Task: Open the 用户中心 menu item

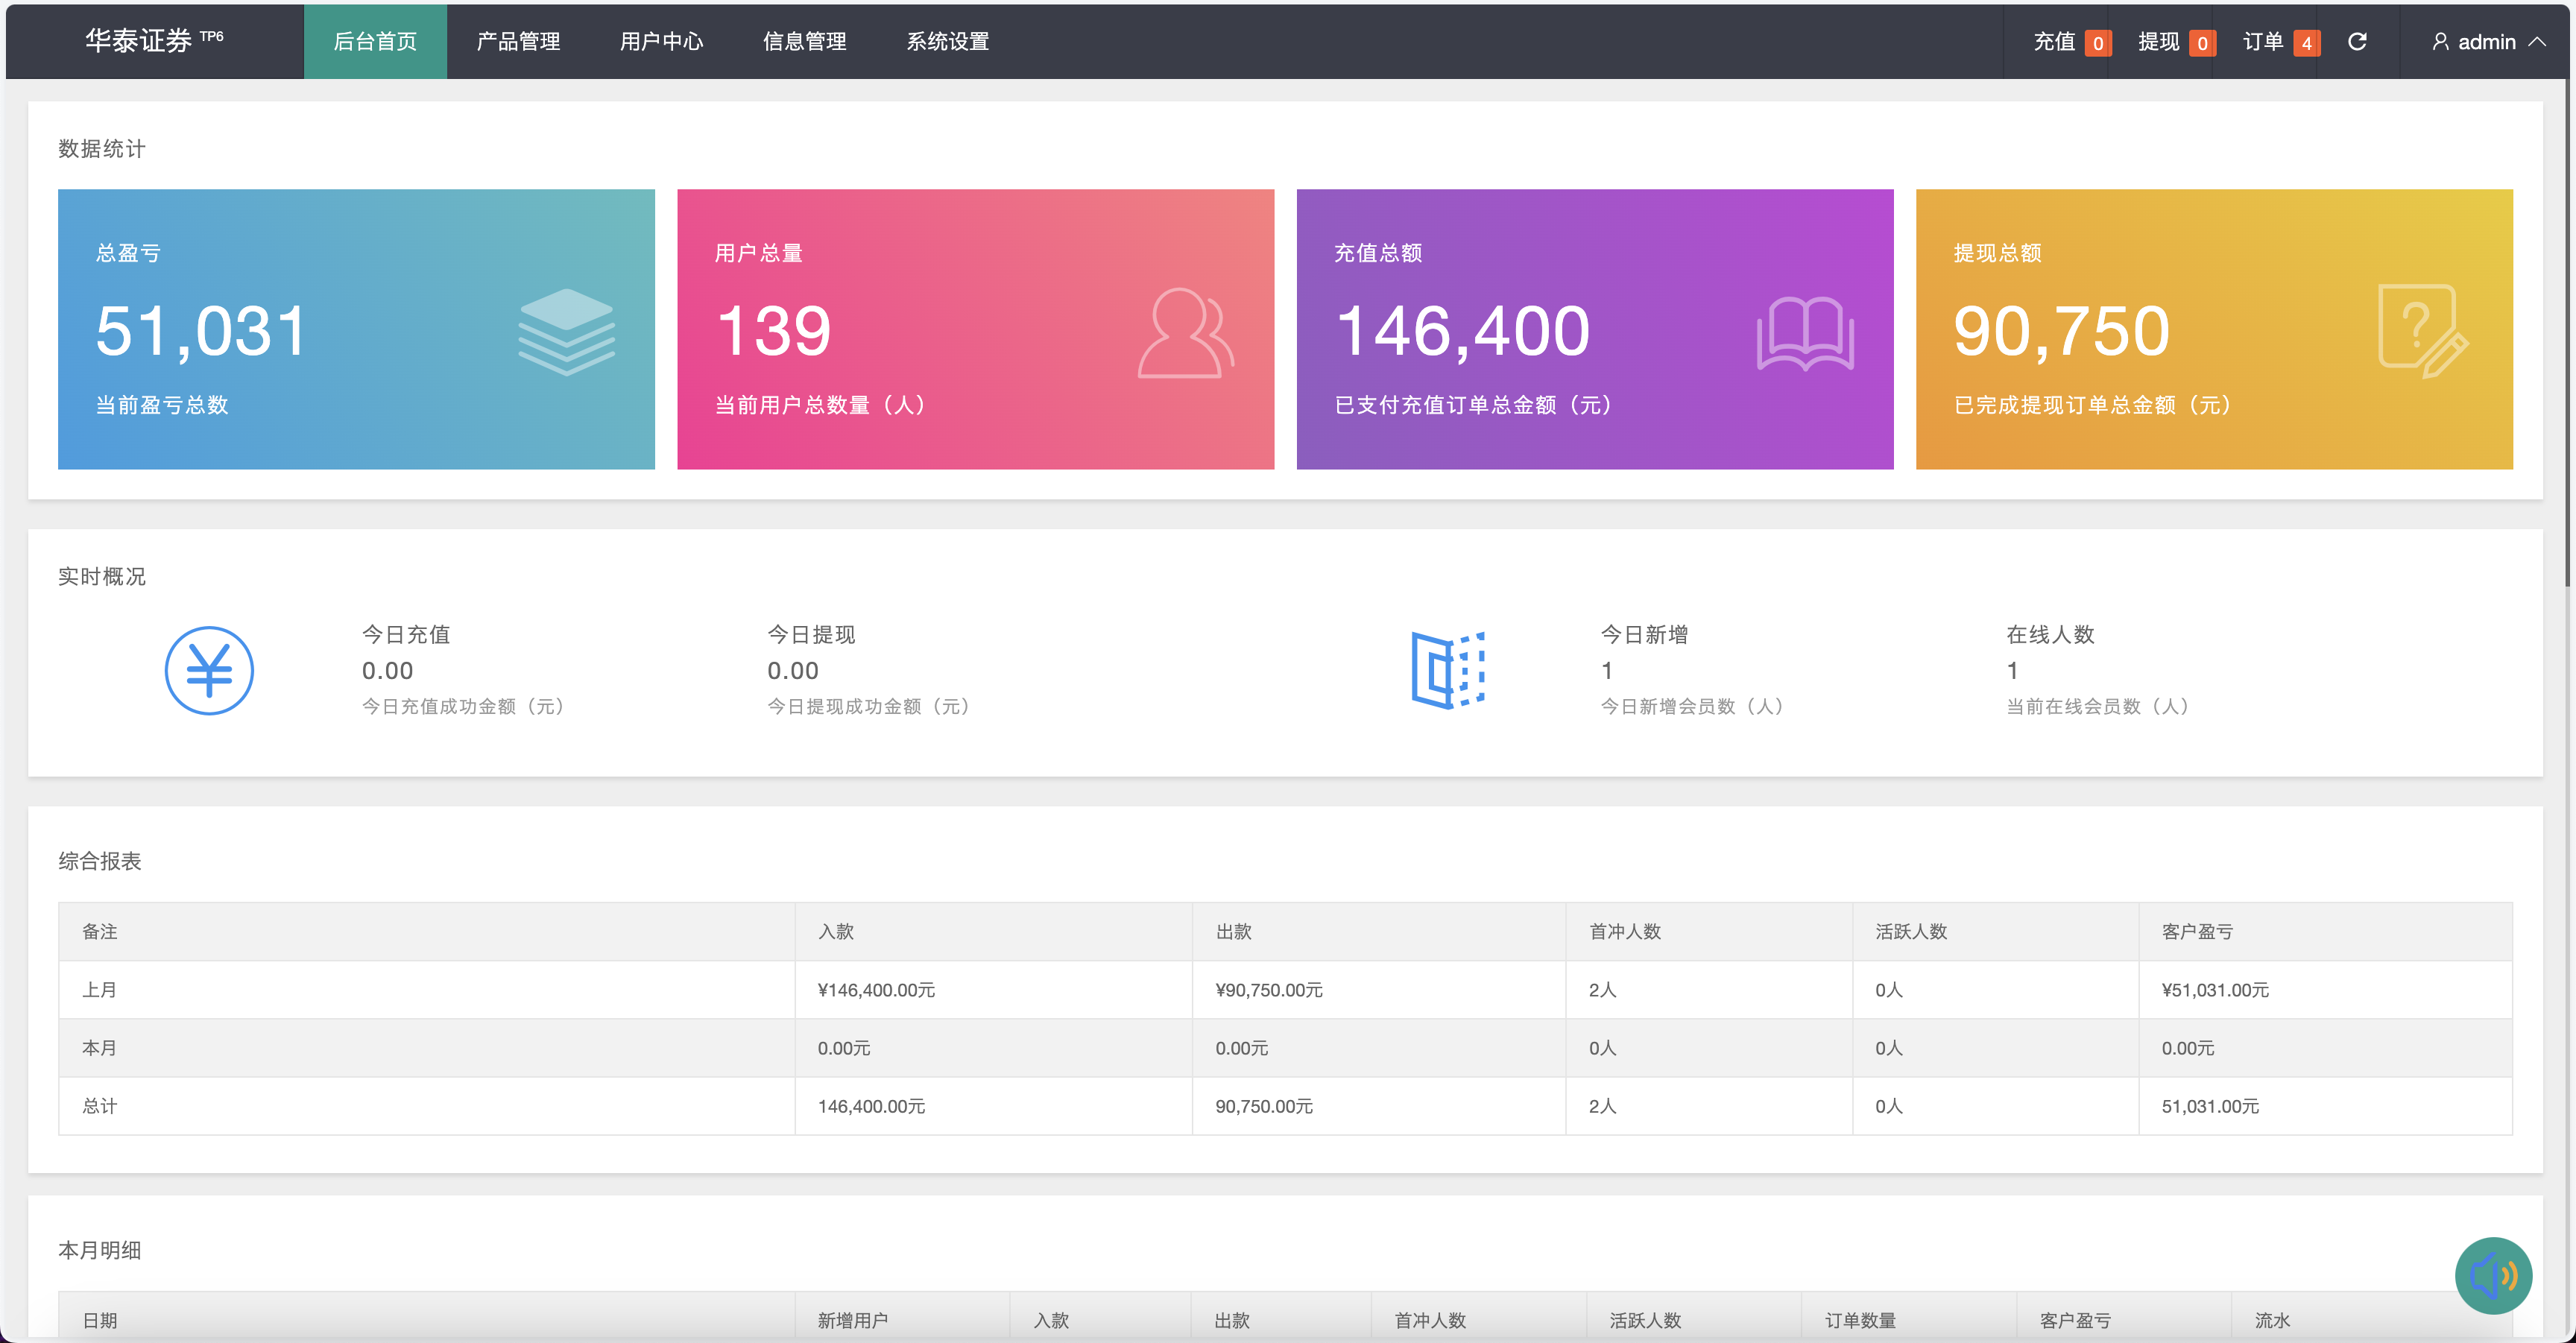Action: click(661, 41)
